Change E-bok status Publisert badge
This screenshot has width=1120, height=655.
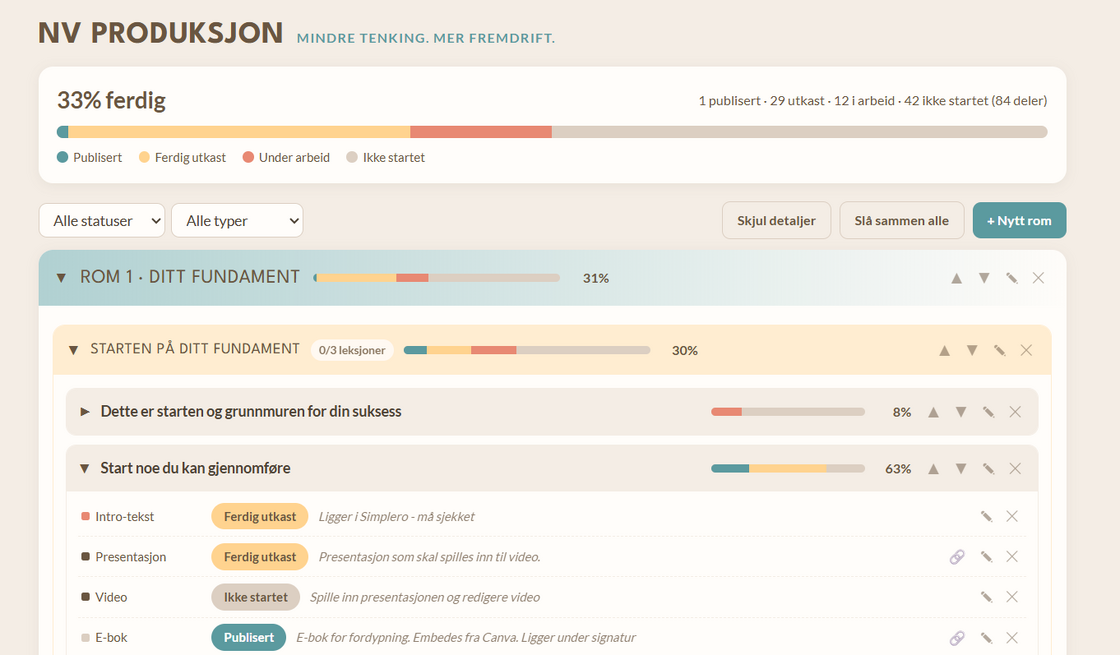point(249,638)
